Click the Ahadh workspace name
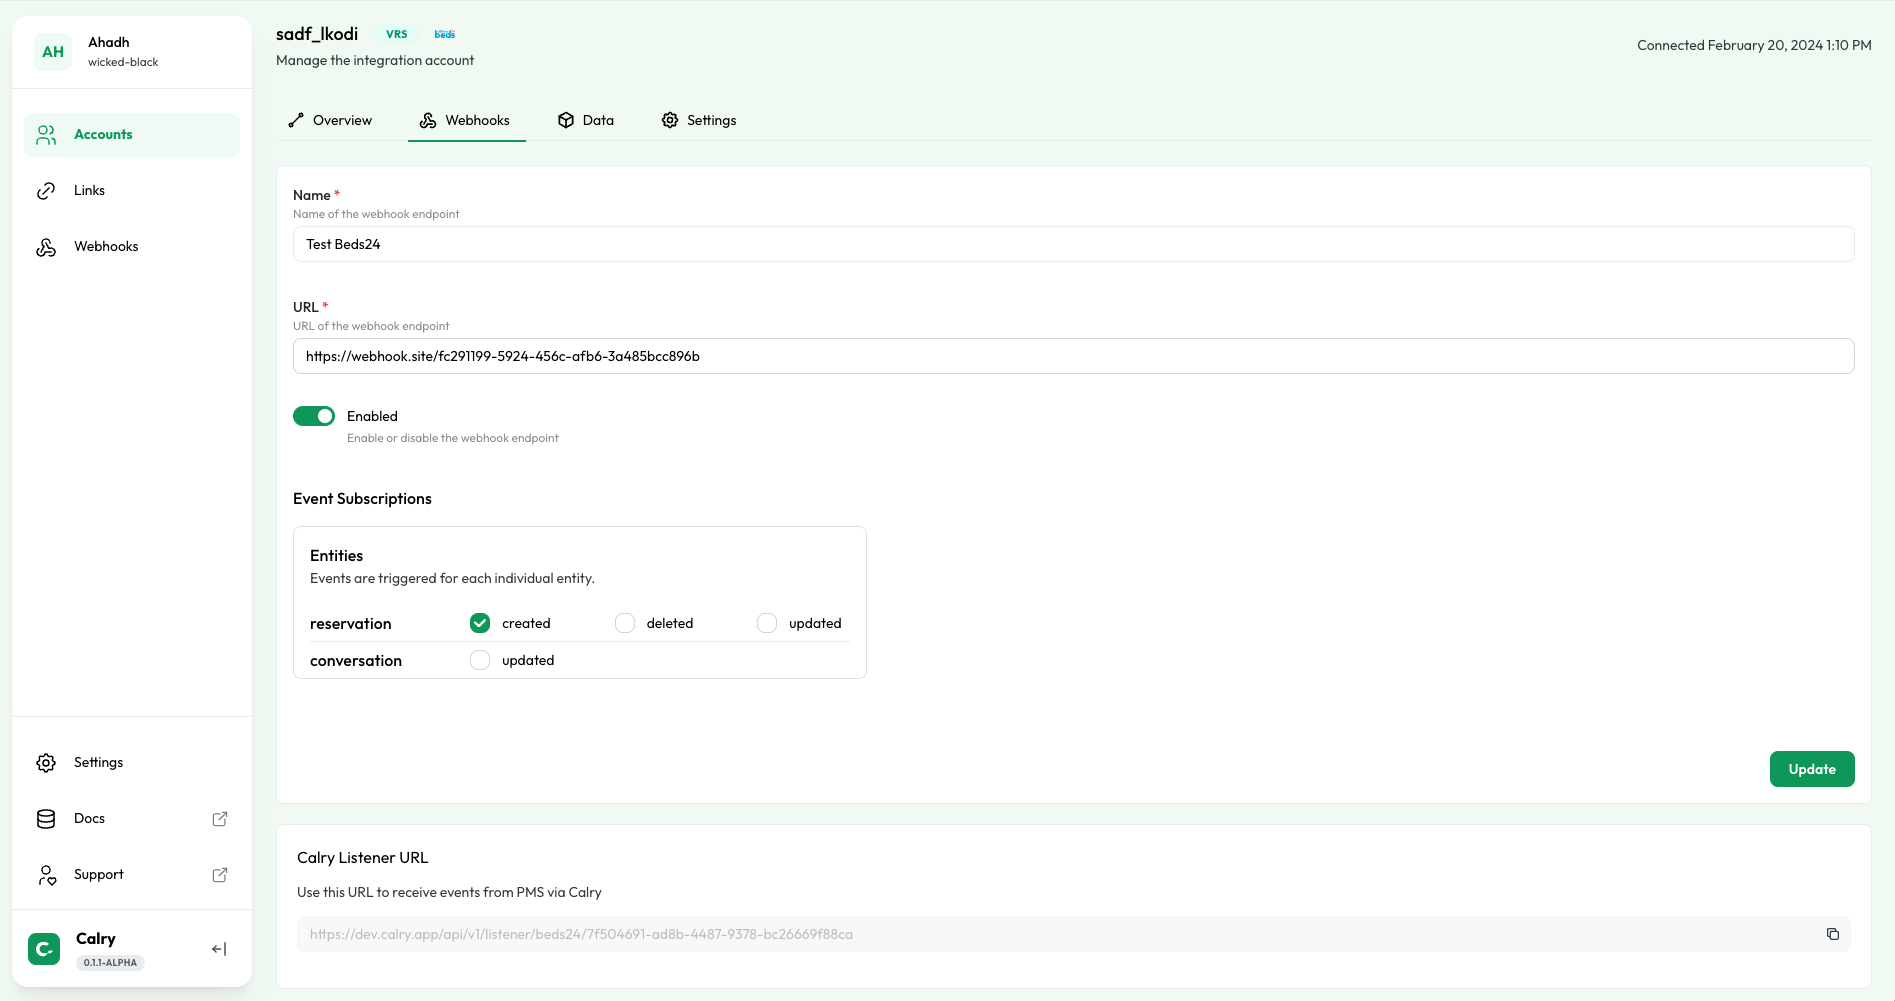1895x1001 pixels. (x=108, y=42)
